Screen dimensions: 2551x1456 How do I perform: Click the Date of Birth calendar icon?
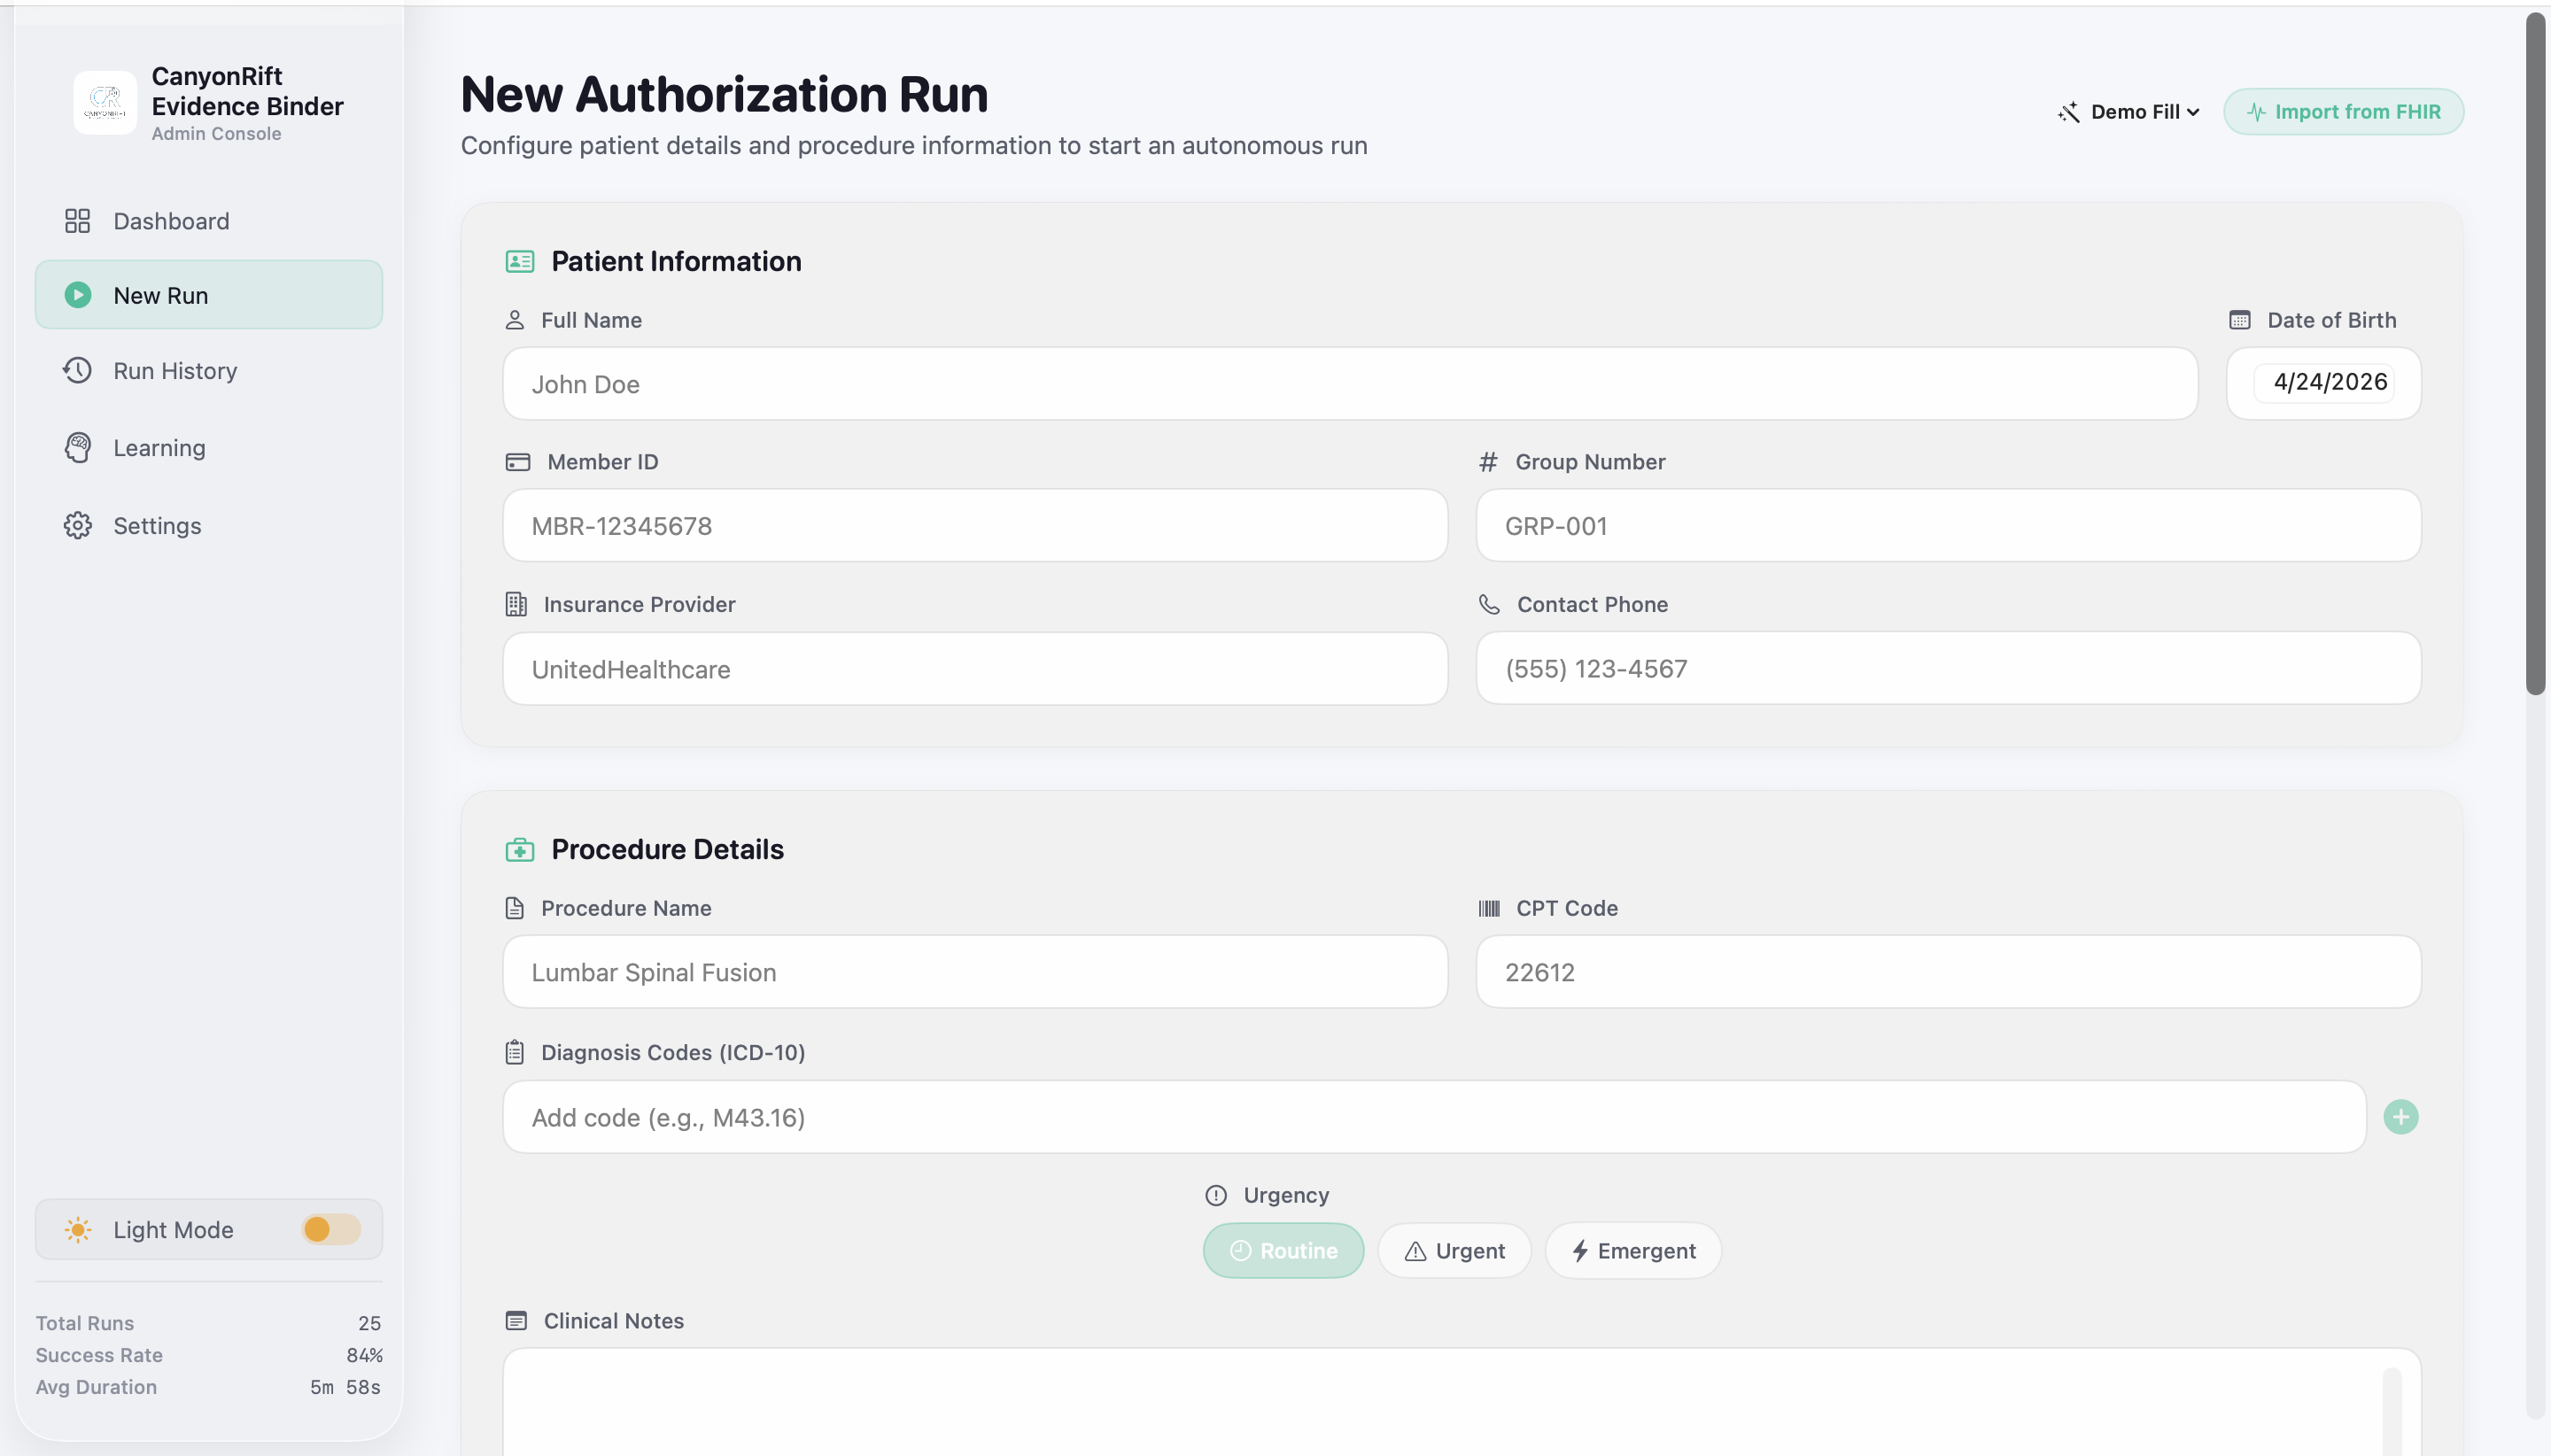[2240, 320]
